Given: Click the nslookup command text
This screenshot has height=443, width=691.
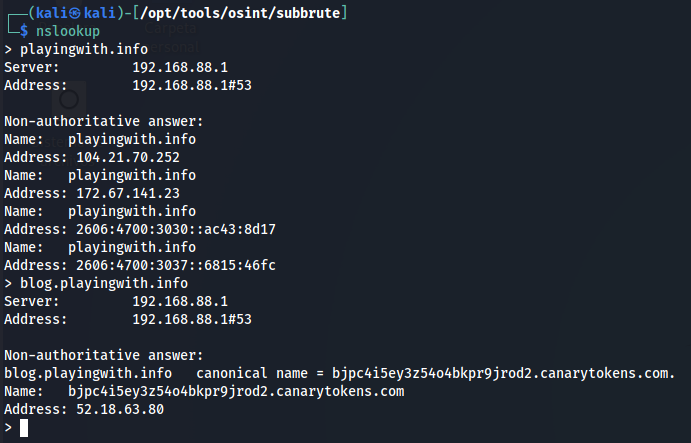Looking at the screenshot, I should (x=68, y=31).
